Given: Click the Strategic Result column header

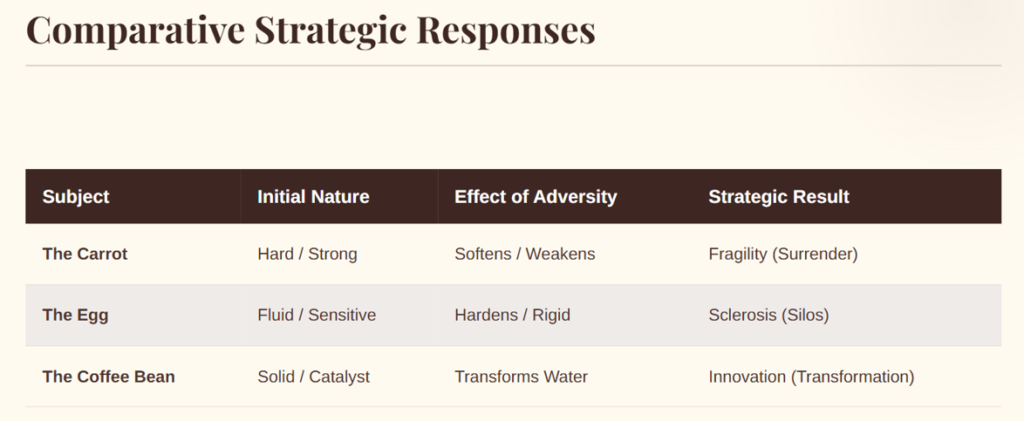Looking at the screenshot, I should click(778, 196).
